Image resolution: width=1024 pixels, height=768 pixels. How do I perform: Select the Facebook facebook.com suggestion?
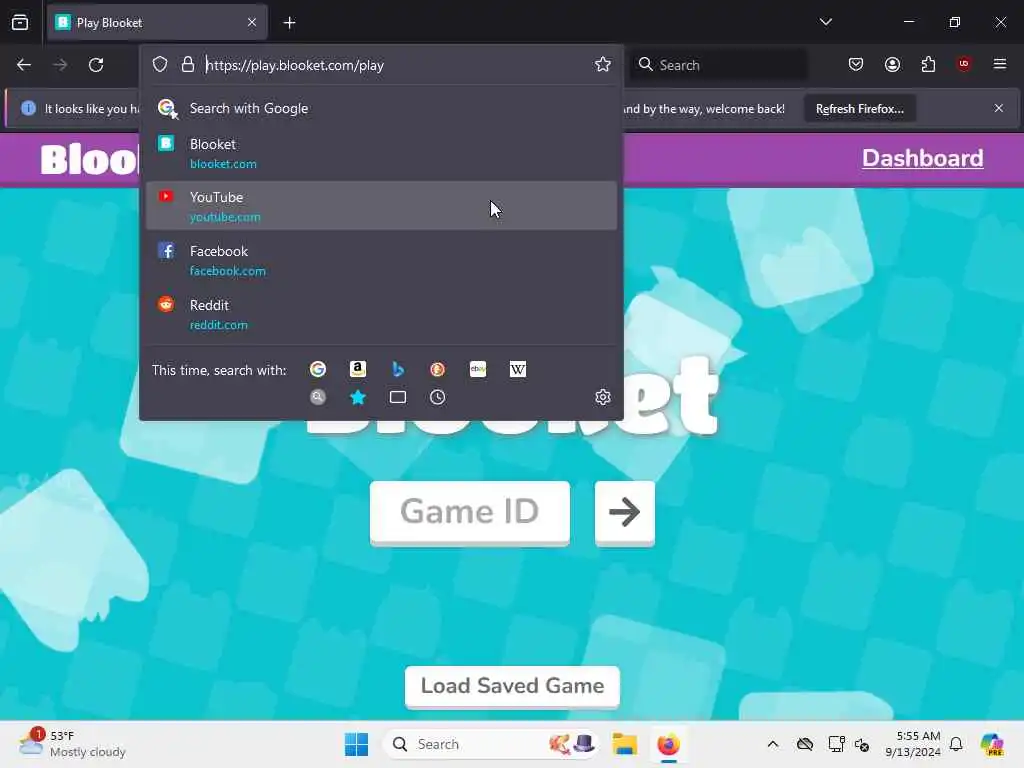(381, 260)
